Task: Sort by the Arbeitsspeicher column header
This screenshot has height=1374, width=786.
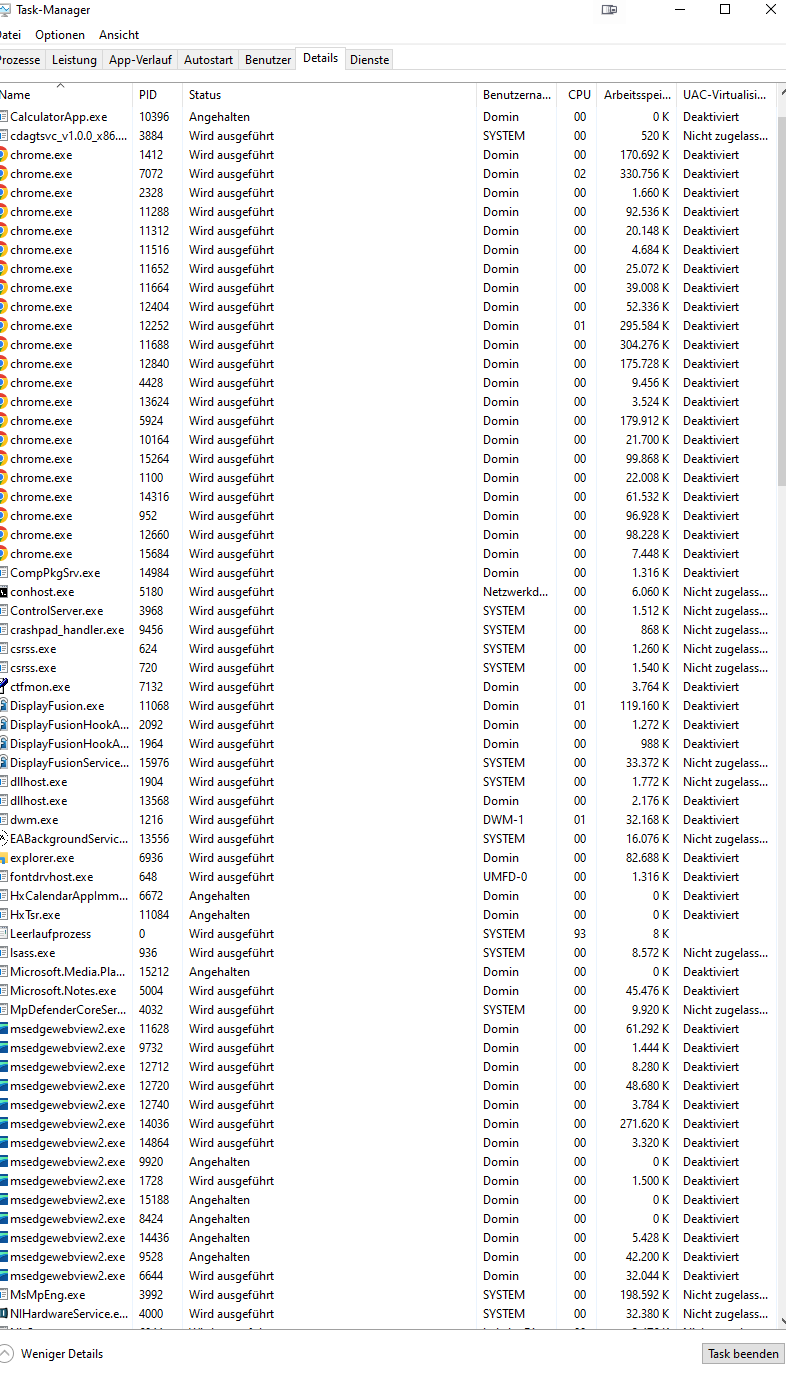Action: 637,95
